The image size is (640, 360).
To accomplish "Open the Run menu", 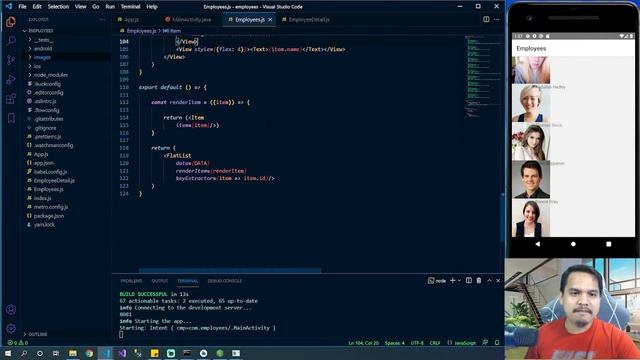I will tap(110, 7).
